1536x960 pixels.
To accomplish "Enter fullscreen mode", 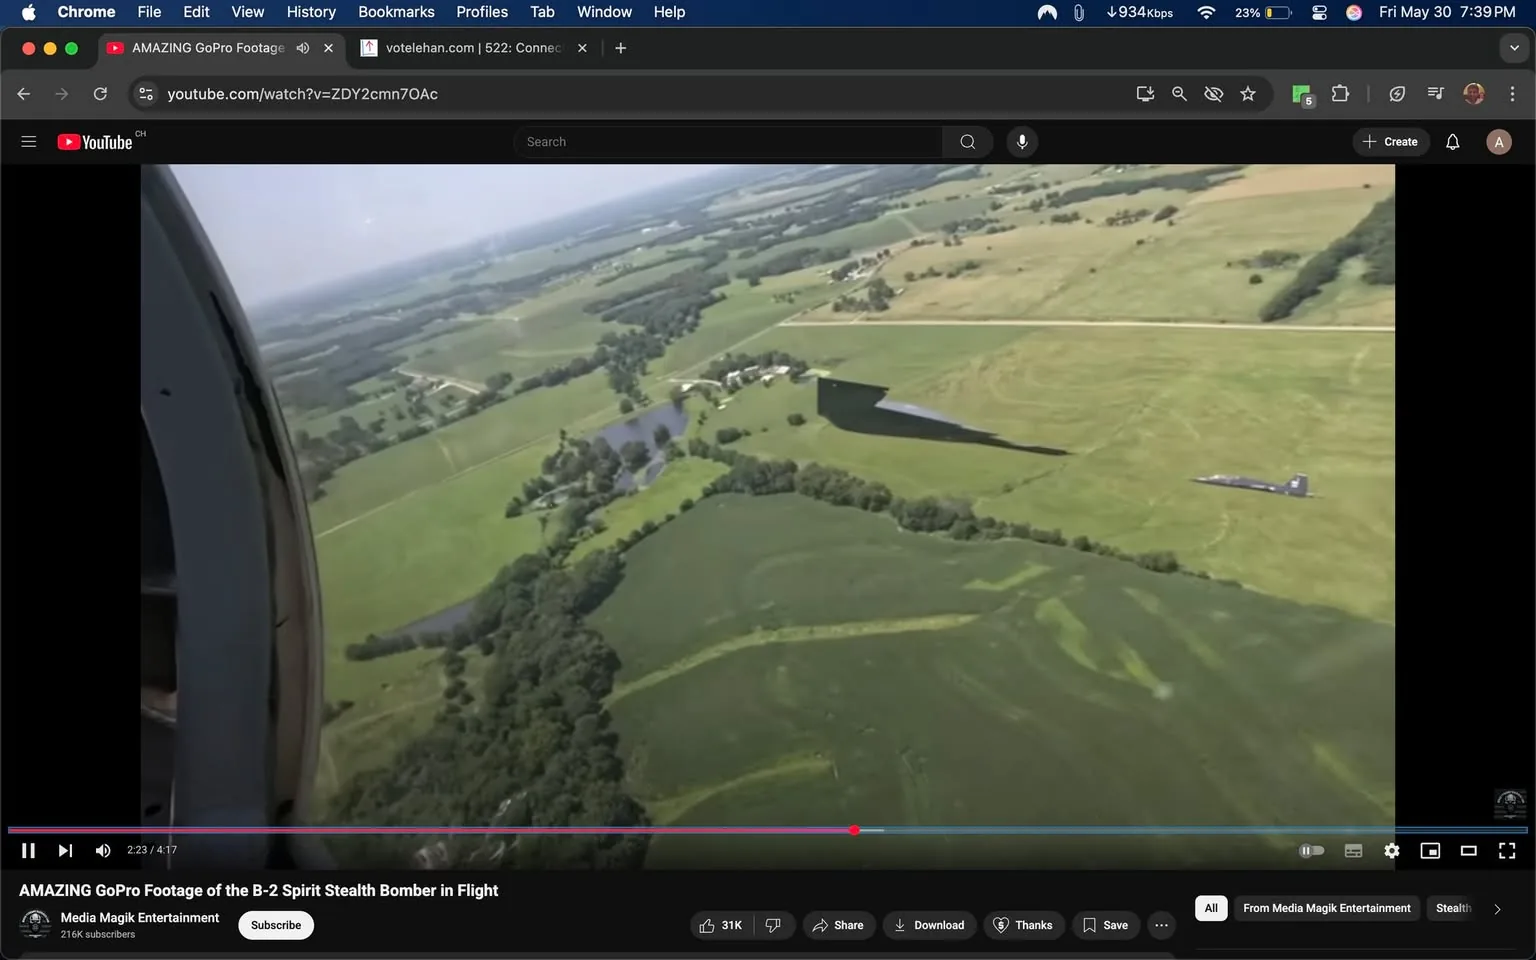I will tap(1506, 850).
